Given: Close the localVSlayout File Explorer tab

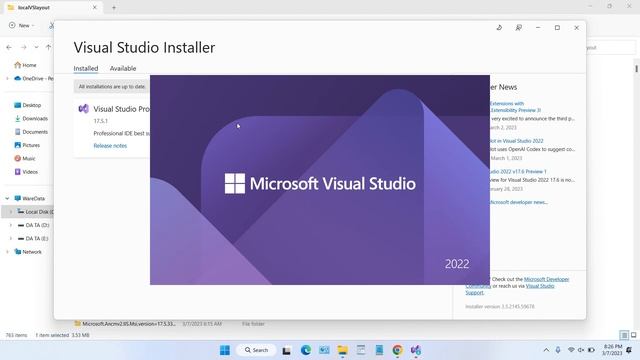Looking at the screenshot, I should (x=95, y=7).
